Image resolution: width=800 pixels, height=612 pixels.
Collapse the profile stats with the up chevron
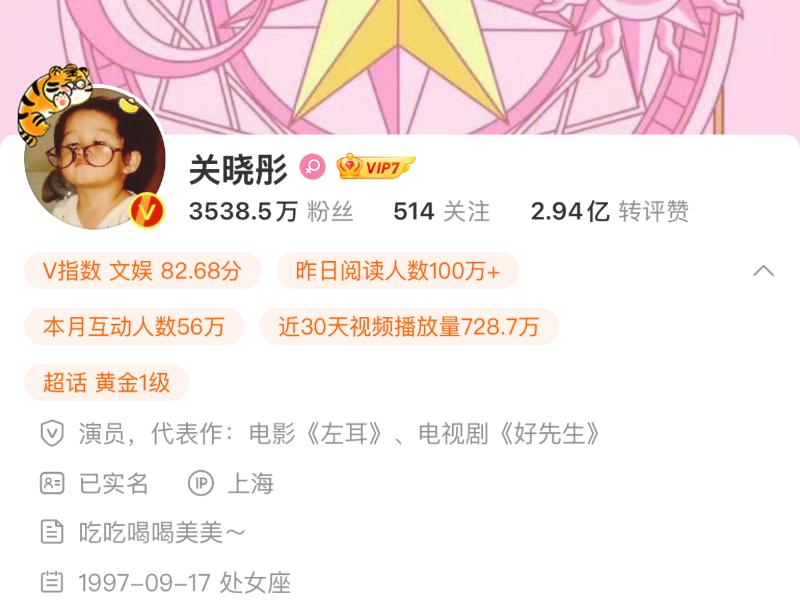click(763, 270)
